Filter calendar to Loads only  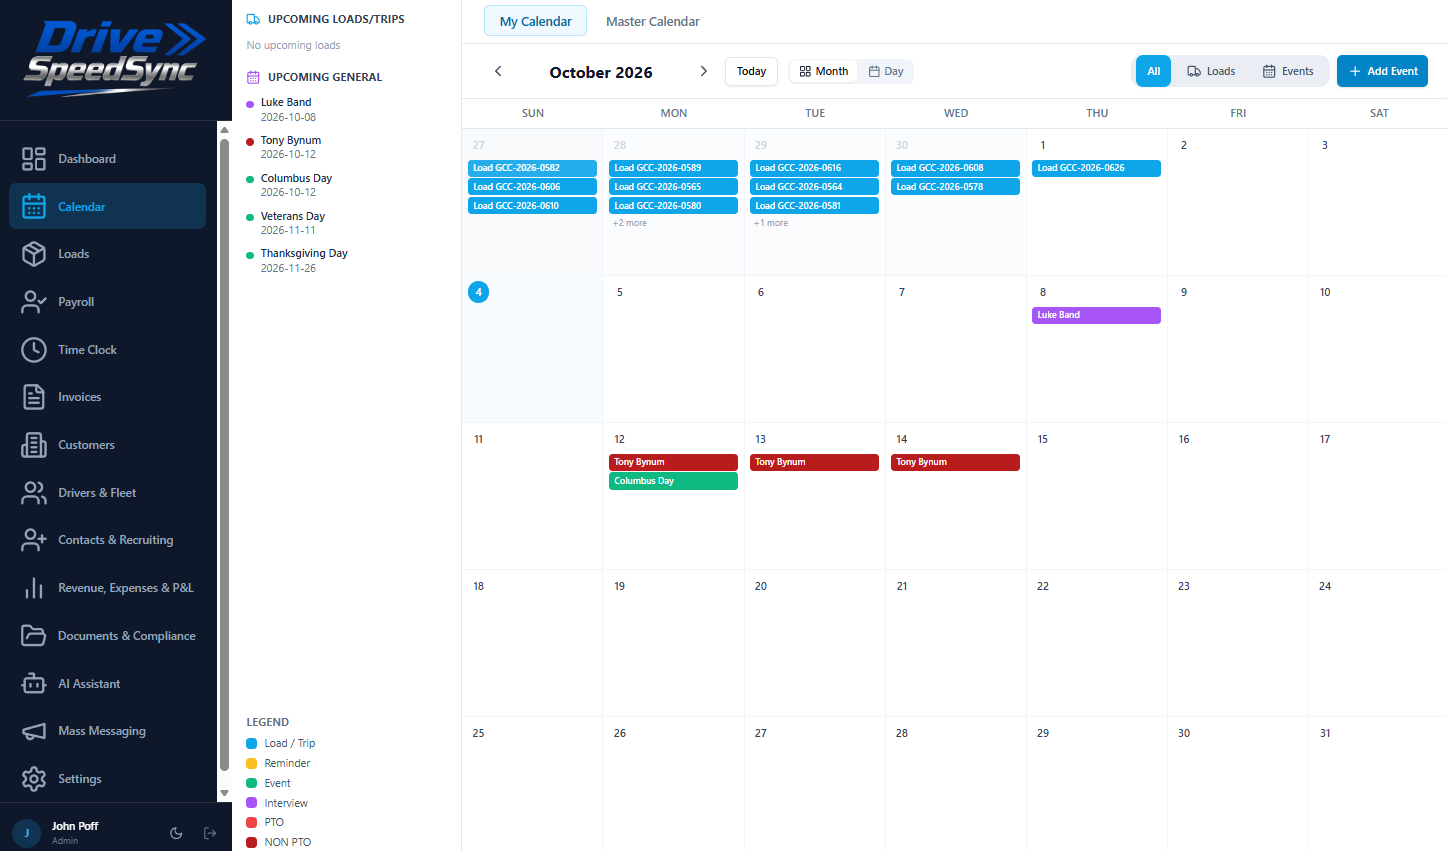1211,71
